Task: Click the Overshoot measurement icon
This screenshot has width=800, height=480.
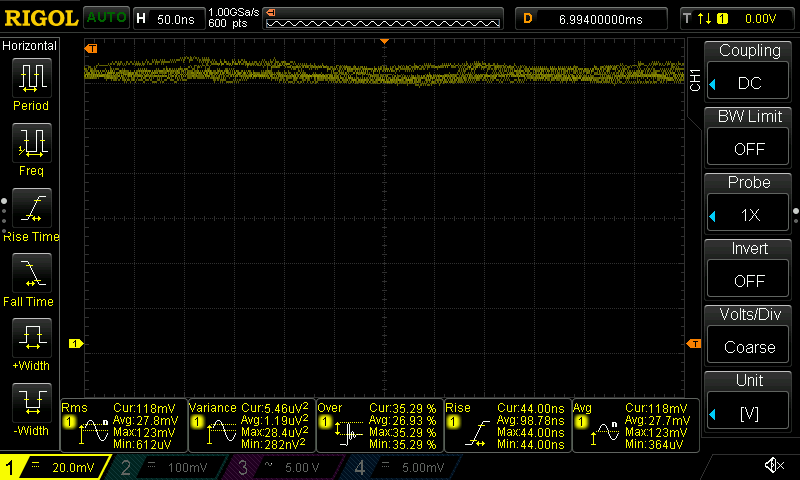Action: coord(349,433)
